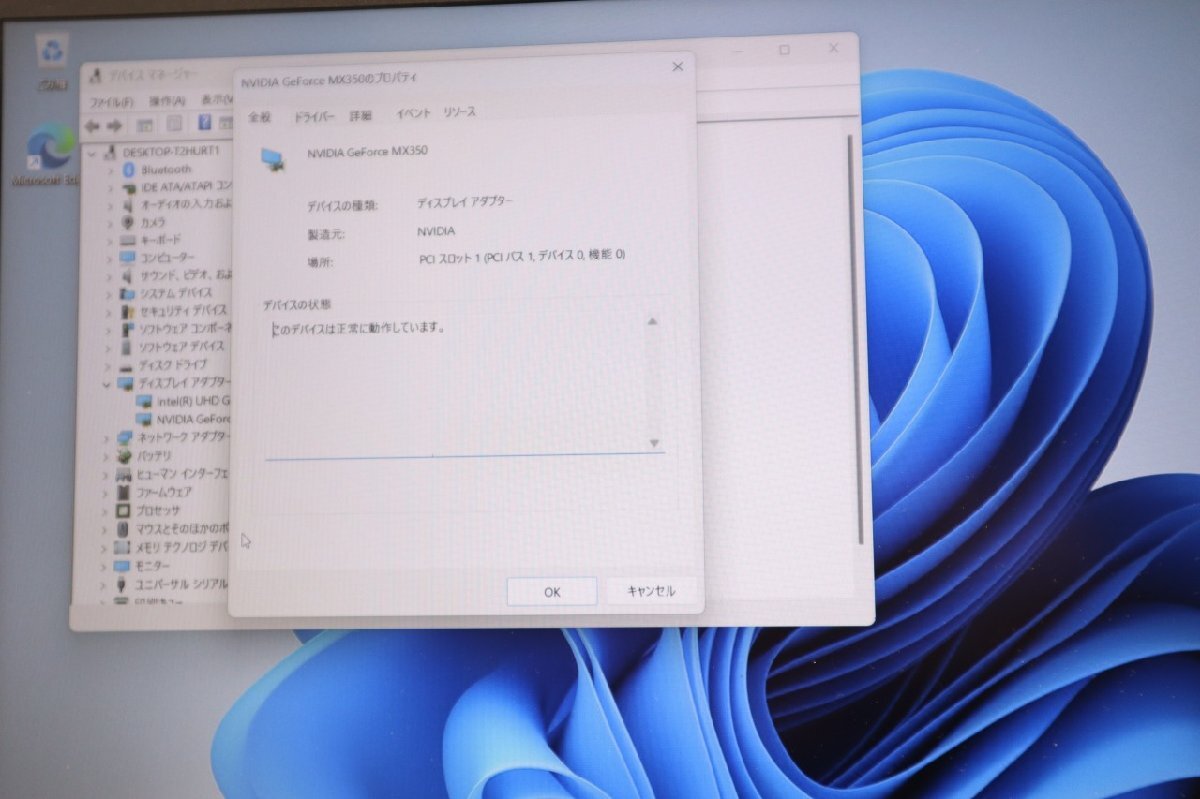Open the 操作(A) menu
This screenshot has height=799, width=1200.
pos(167,101)
